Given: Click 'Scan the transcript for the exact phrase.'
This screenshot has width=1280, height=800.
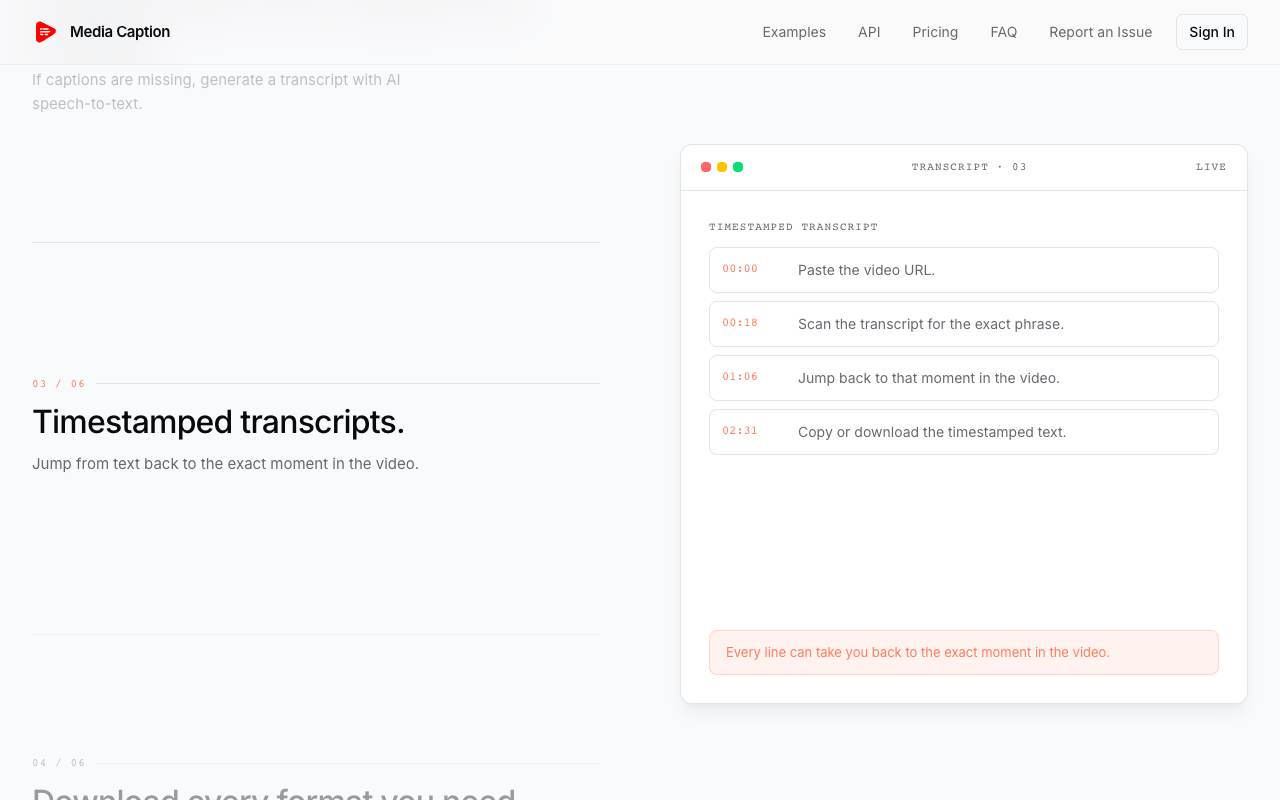Looking at the screenshot, I should pos(964,324).
